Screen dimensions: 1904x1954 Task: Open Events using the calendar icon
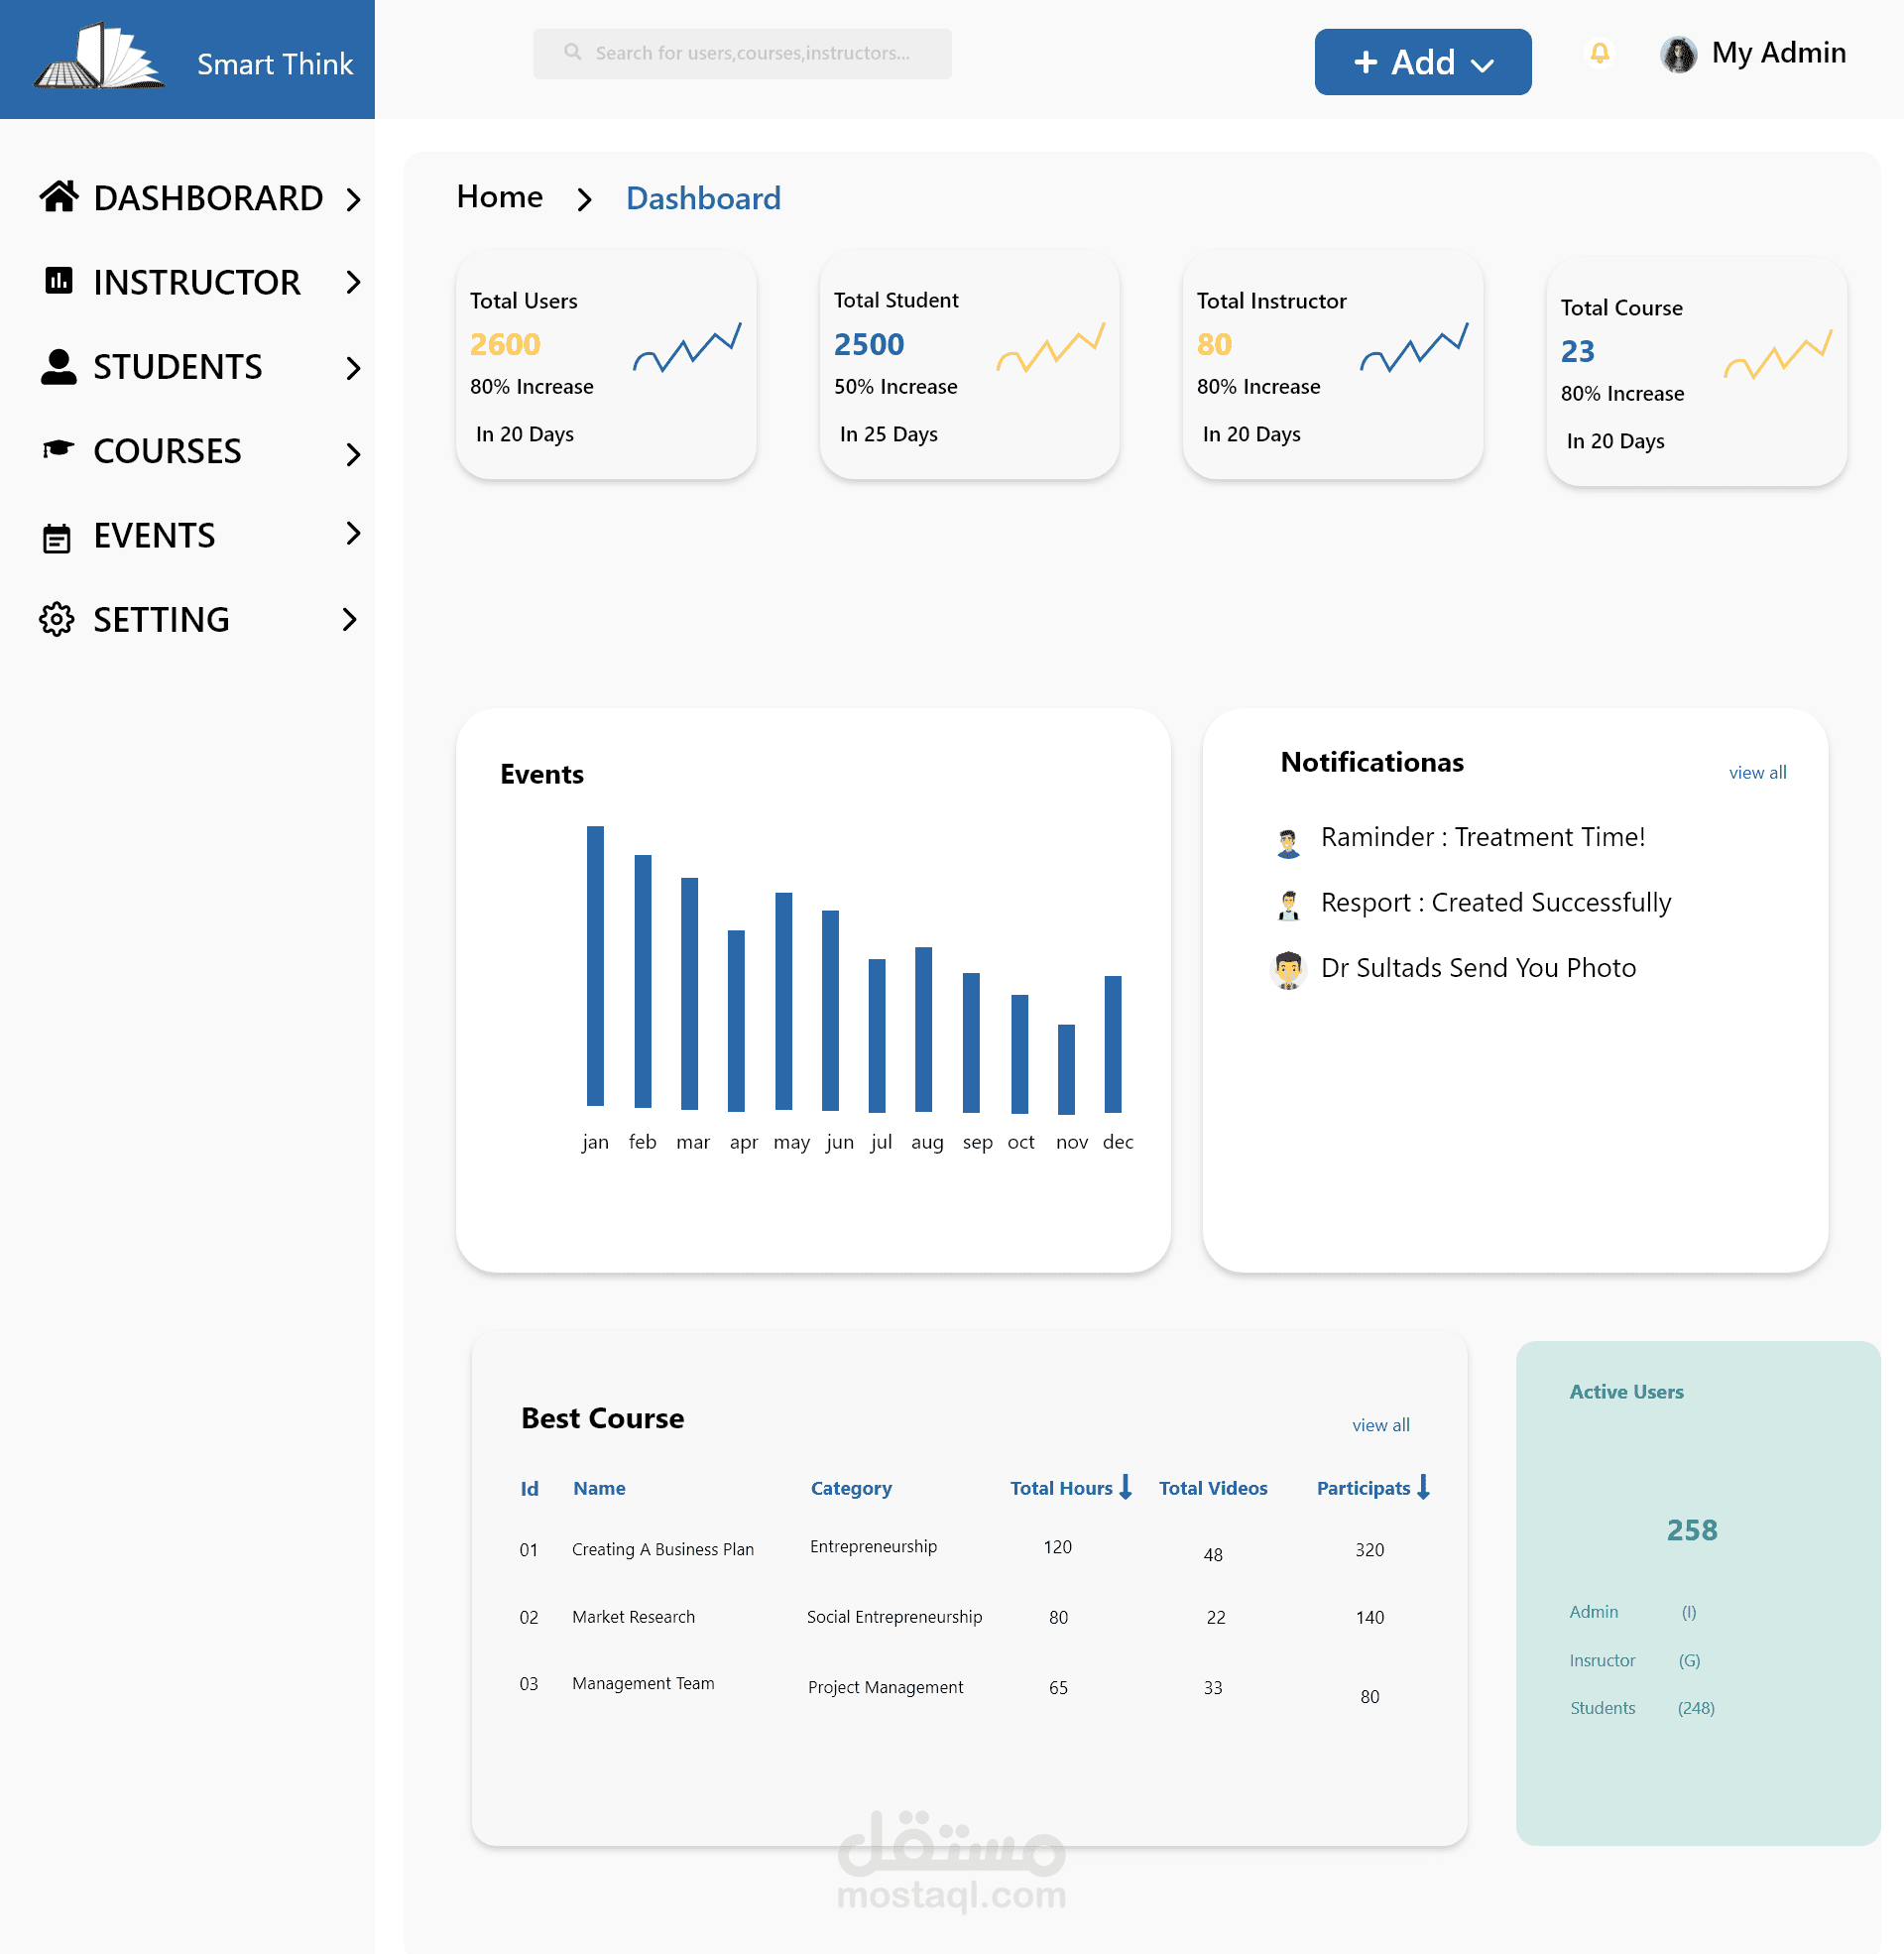(57, 536)
